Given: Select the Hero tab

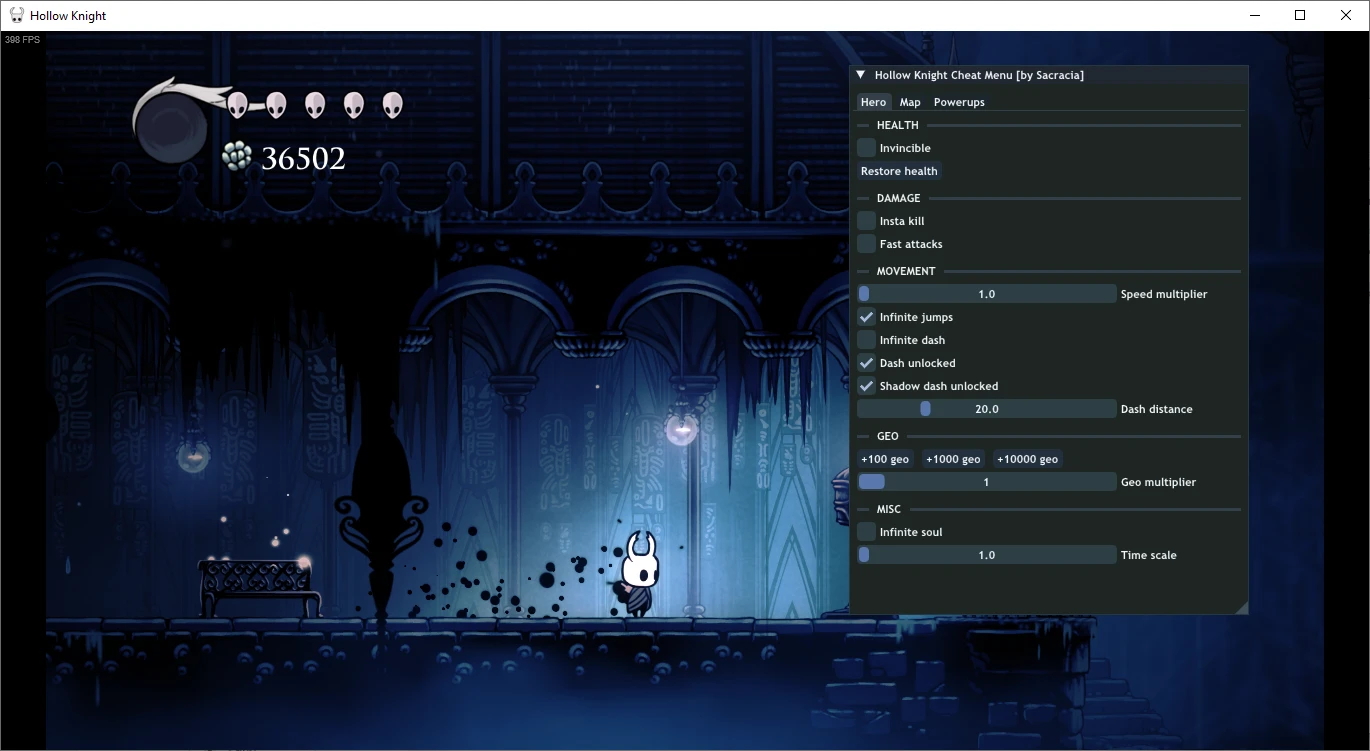Looking at the screenshot, I should [873, 101].
